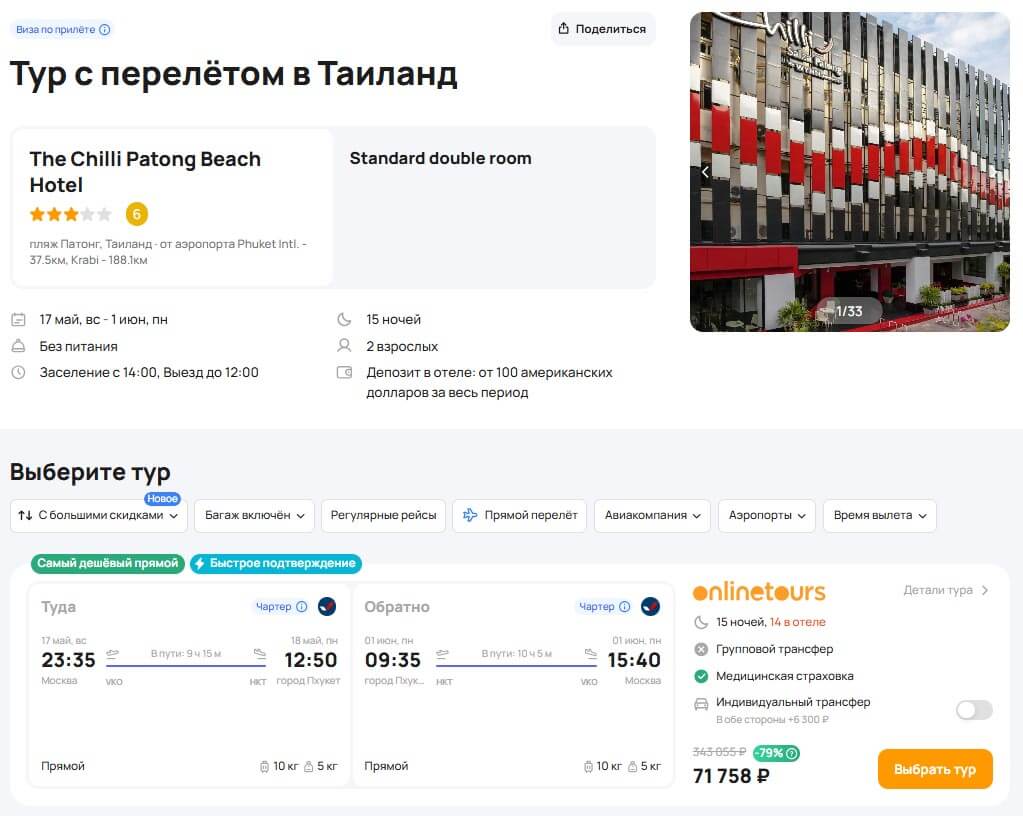Viewport: 1023px width, 816px height.
Task: Click the landing icon near 12:50 arrival
Action: point(260,654)
